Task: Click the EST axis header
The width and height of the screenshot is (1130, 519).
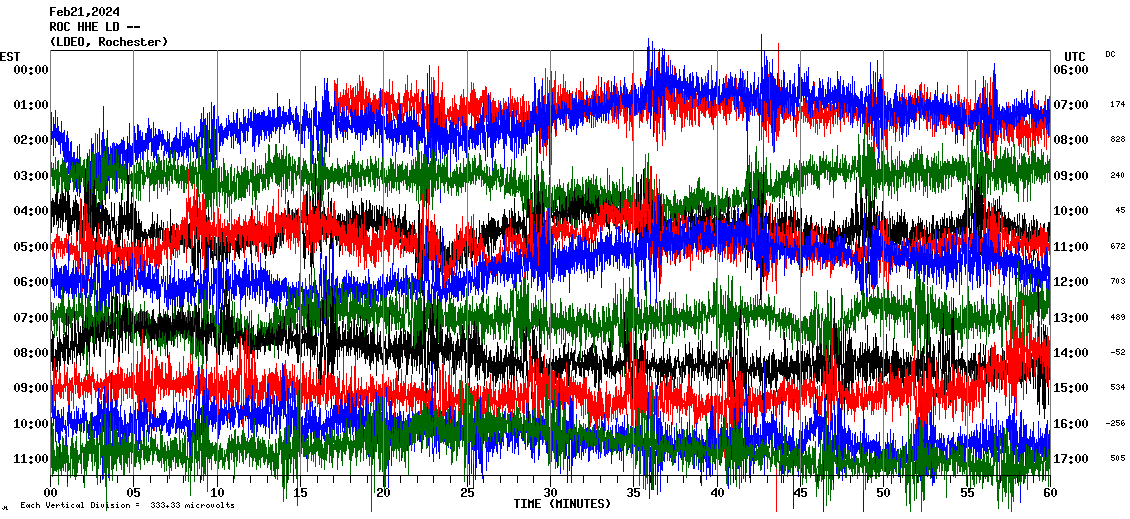Action: tap(11, 56)
